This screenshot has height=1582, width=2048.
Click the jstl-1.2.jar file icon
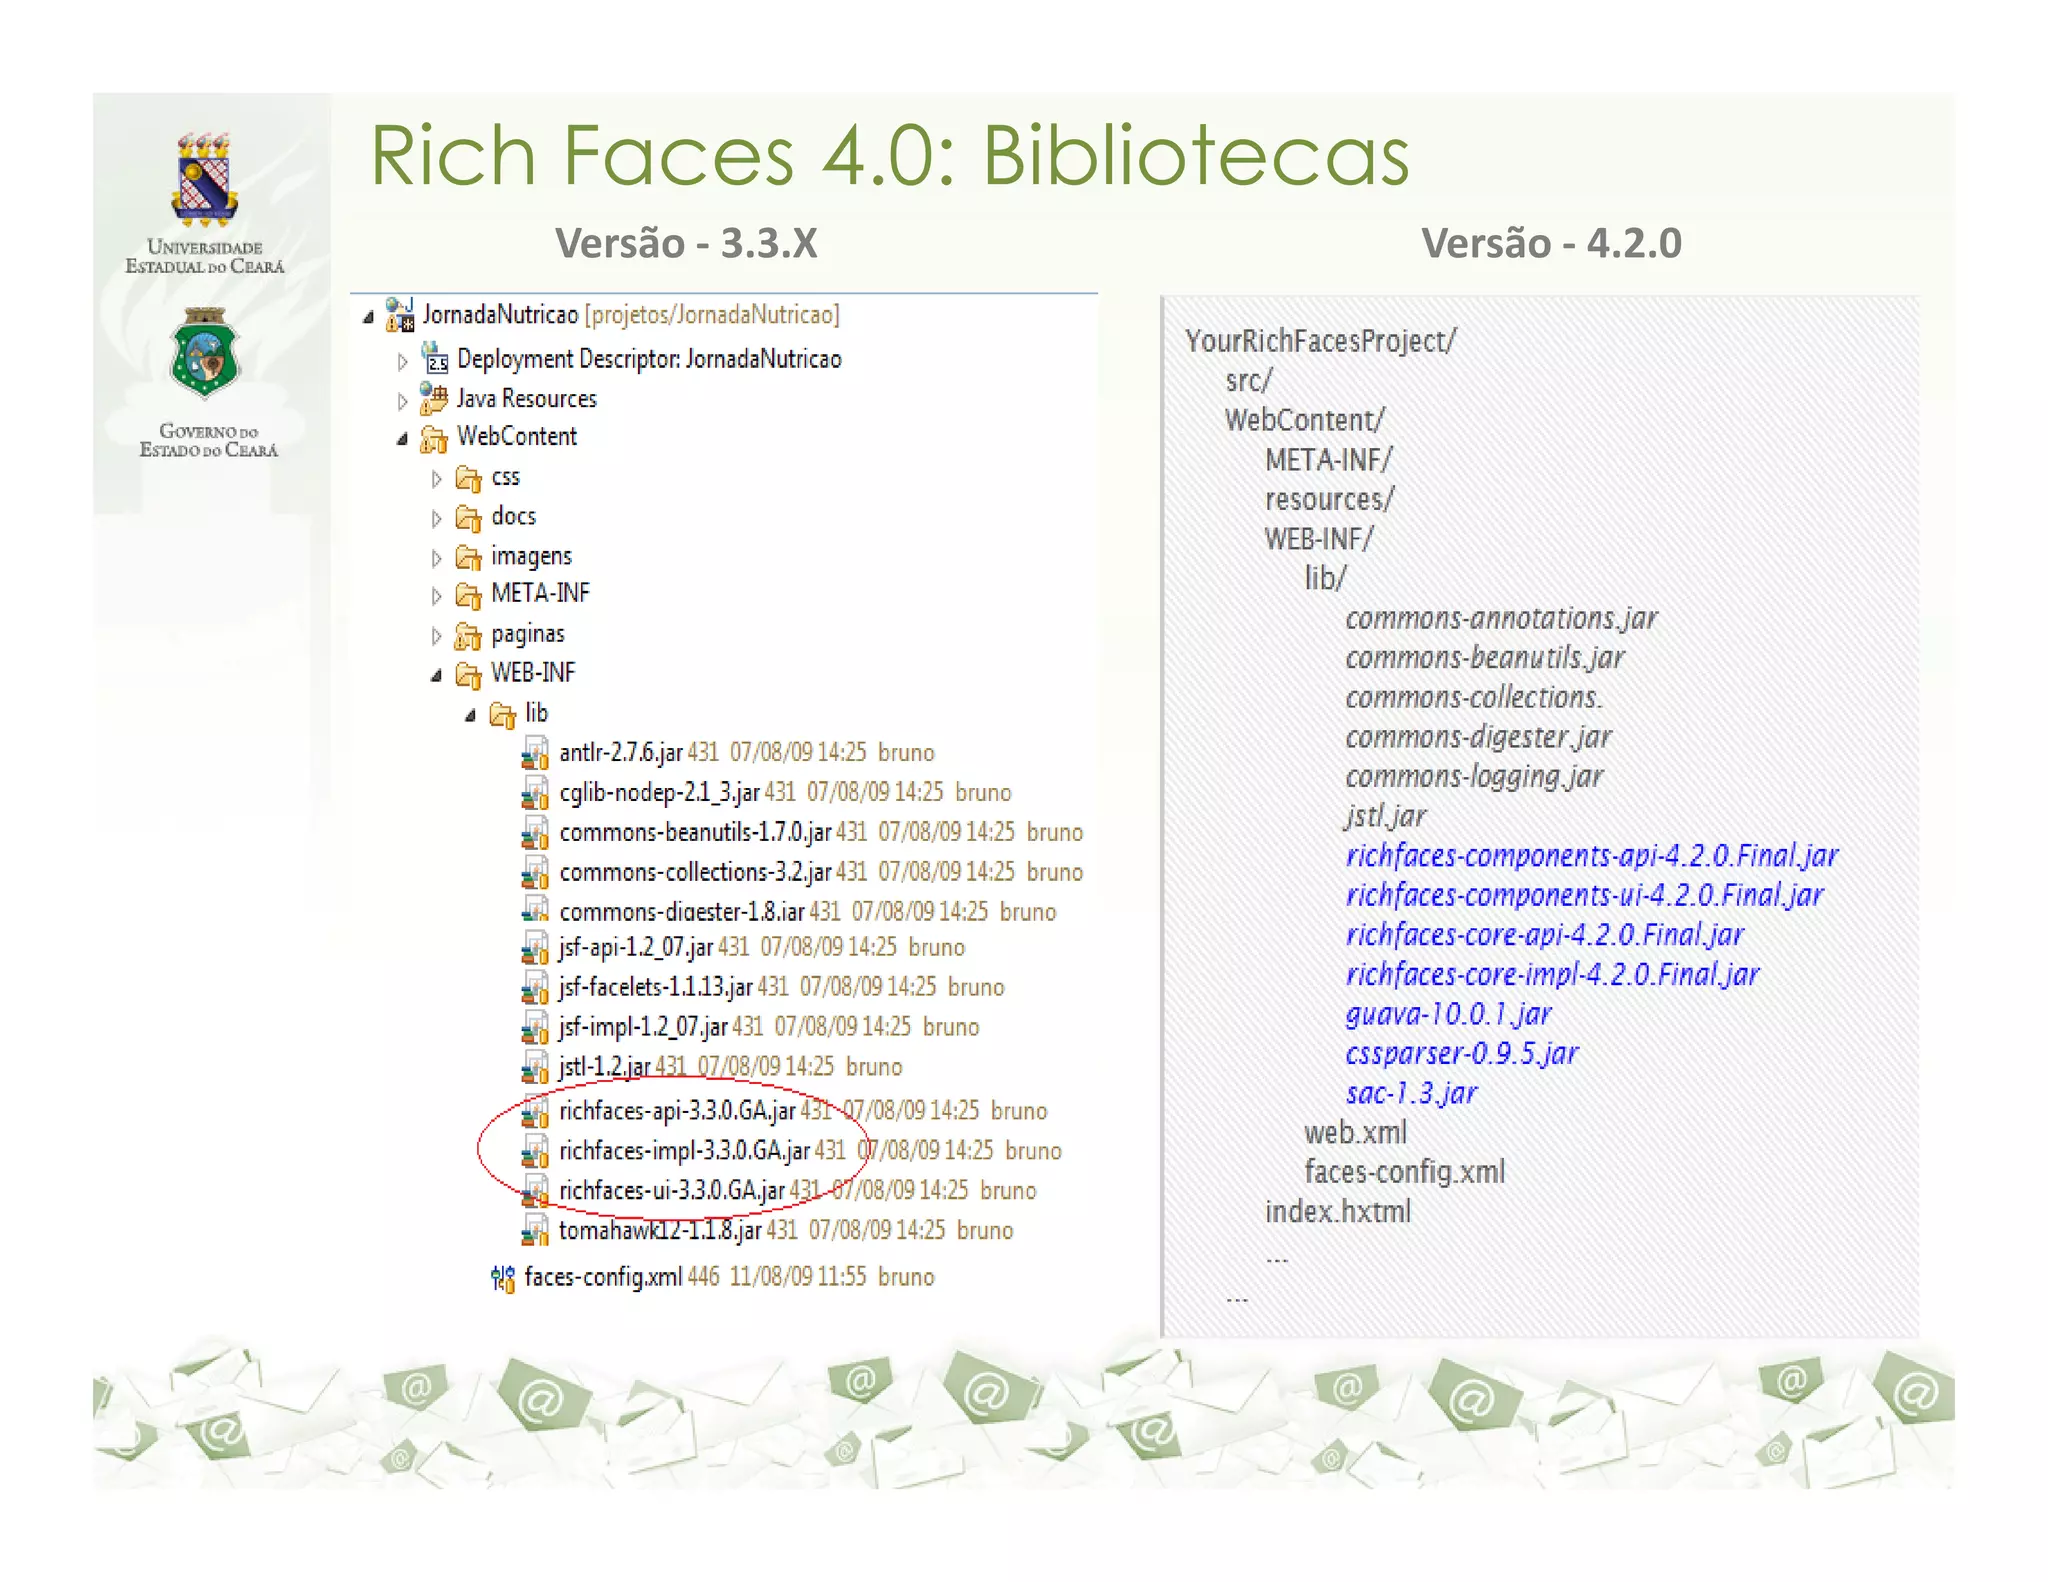coord(535,1068)
